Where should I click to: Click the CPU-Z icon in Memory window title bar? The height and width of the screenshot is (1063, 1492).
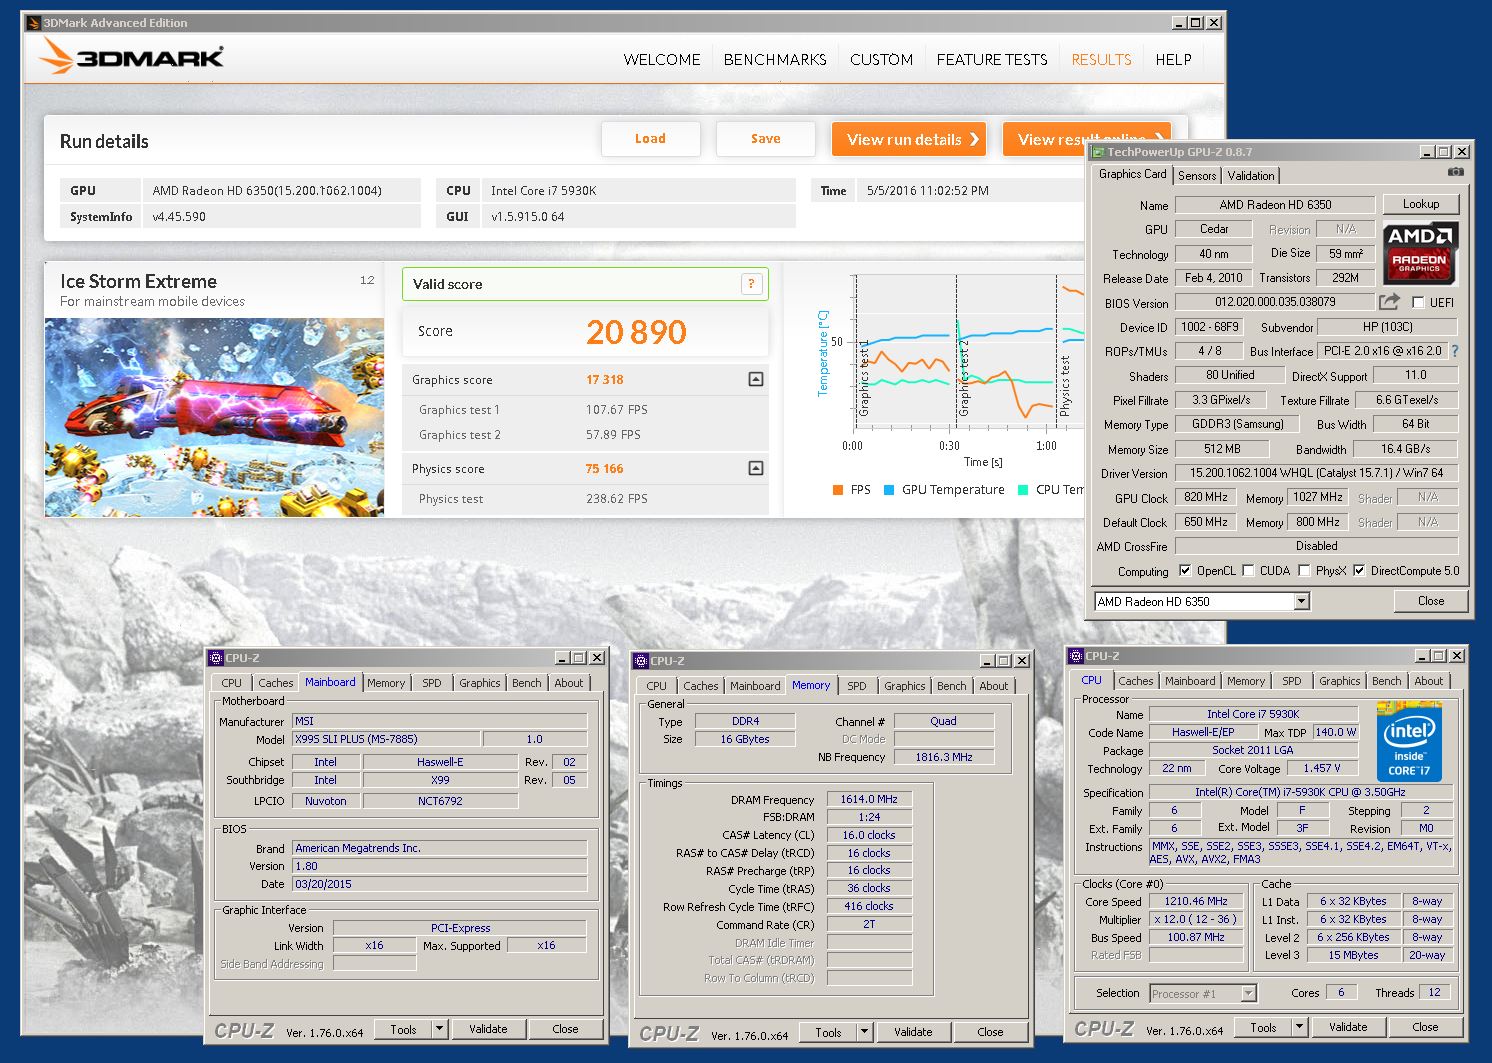(x=640, y=660)
